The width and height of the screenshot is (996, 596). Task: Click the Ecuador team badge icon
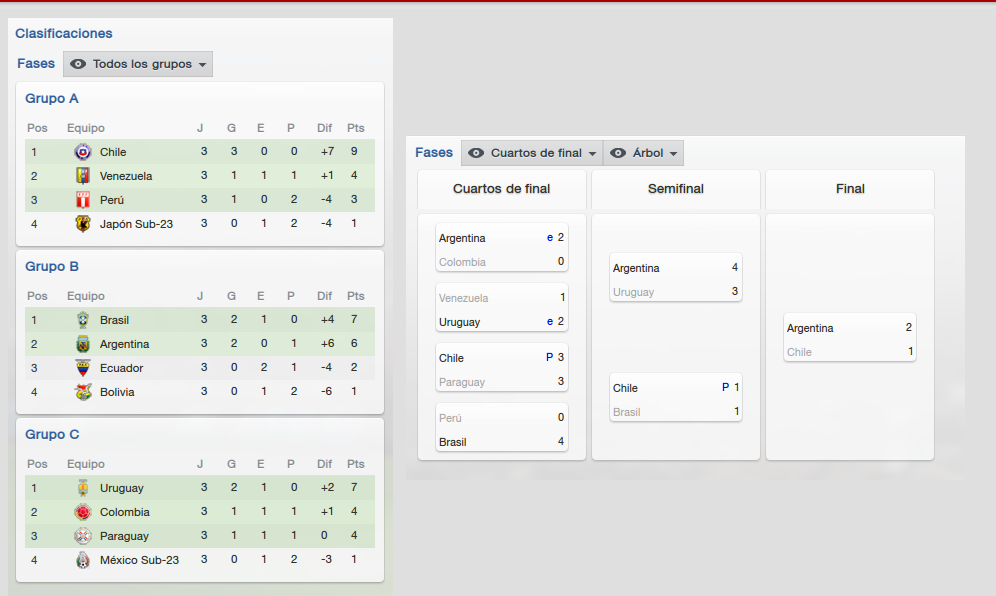click(83, 368)
